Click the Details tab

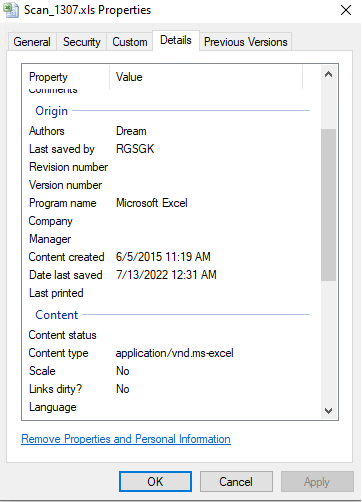pos(176,40)
